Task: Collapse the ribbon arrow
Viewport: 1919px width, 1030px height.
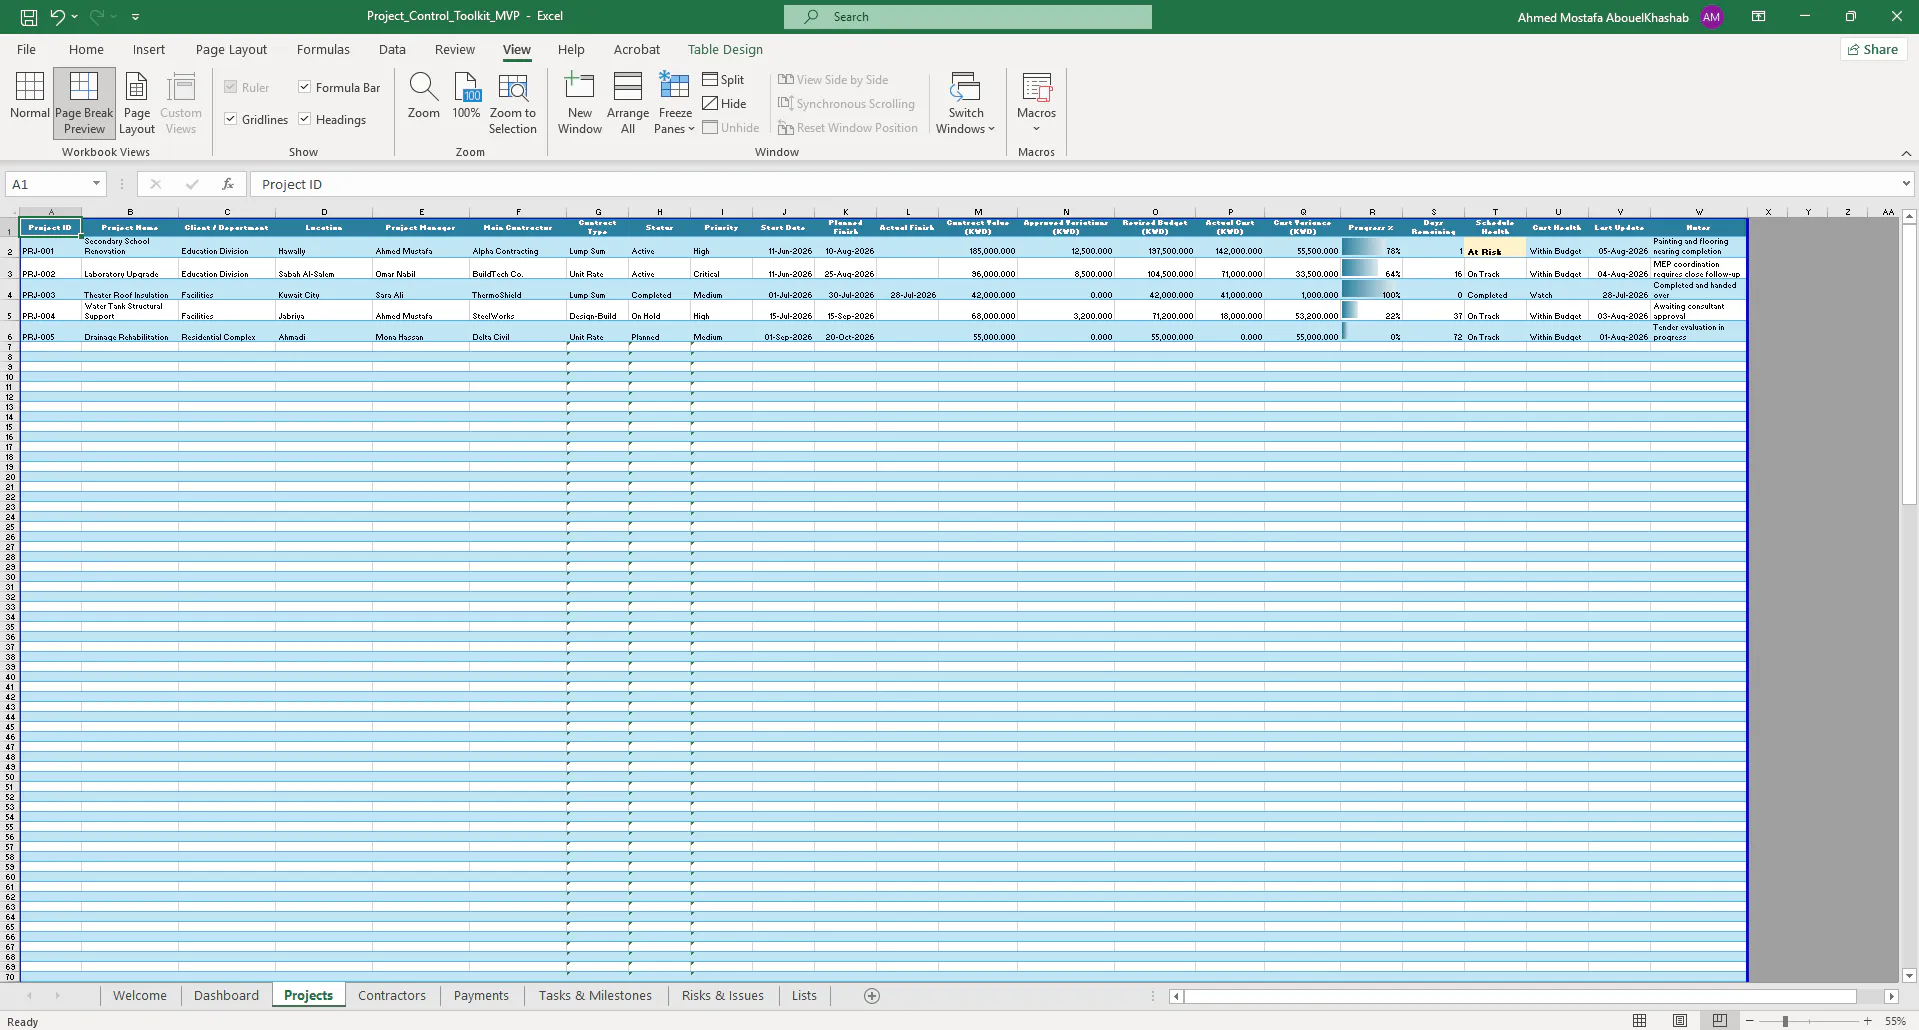Action: point(1906,153)
